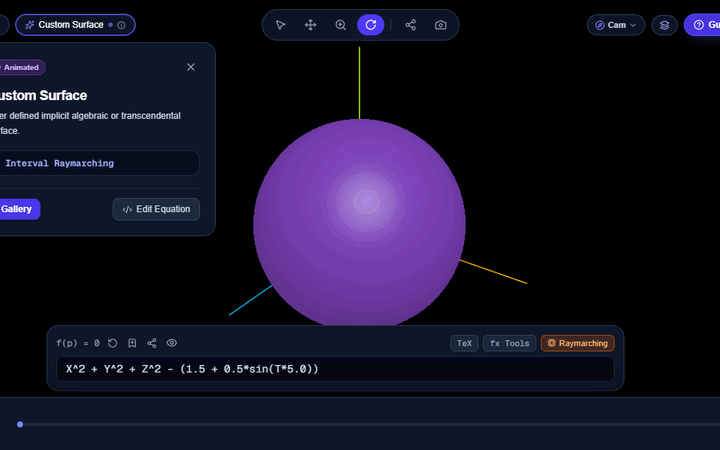Open the layers stack button
Image resolution: width=720 pixels, height=450 pixels.
tap(664, 25)
